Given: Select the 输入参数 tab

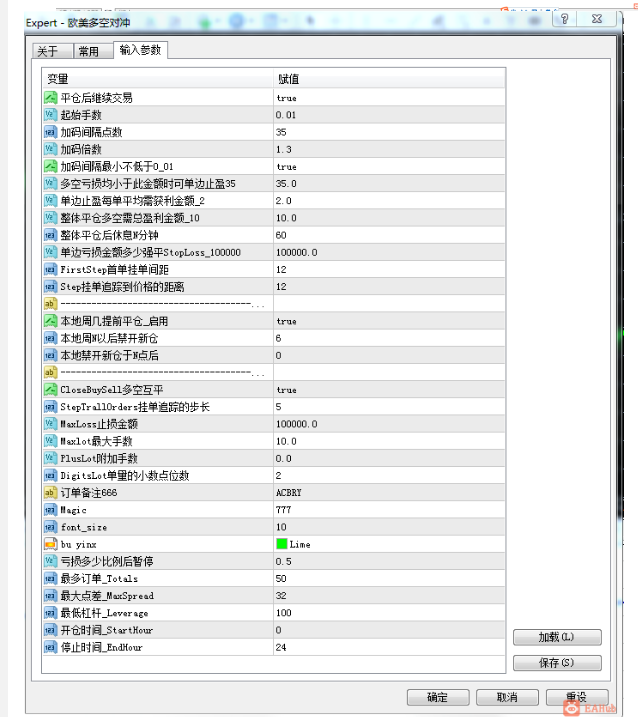Looking at the screenshot, I should point(140,50).
